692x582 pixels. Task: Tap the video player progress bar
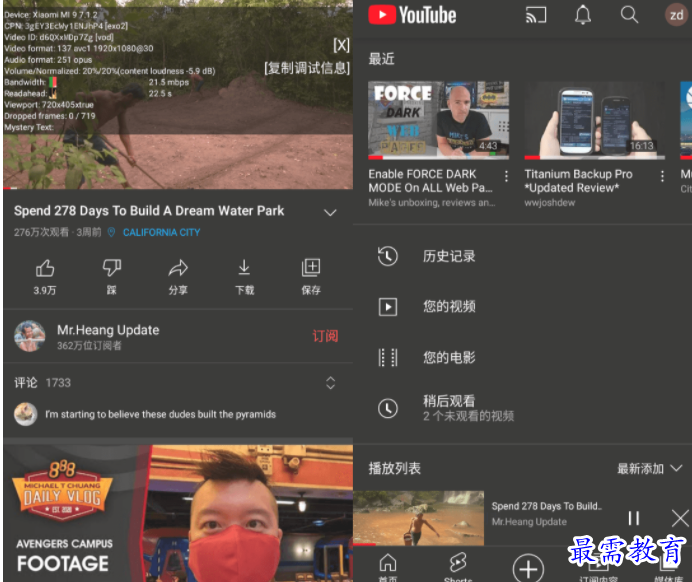click(x=178, y=188)
